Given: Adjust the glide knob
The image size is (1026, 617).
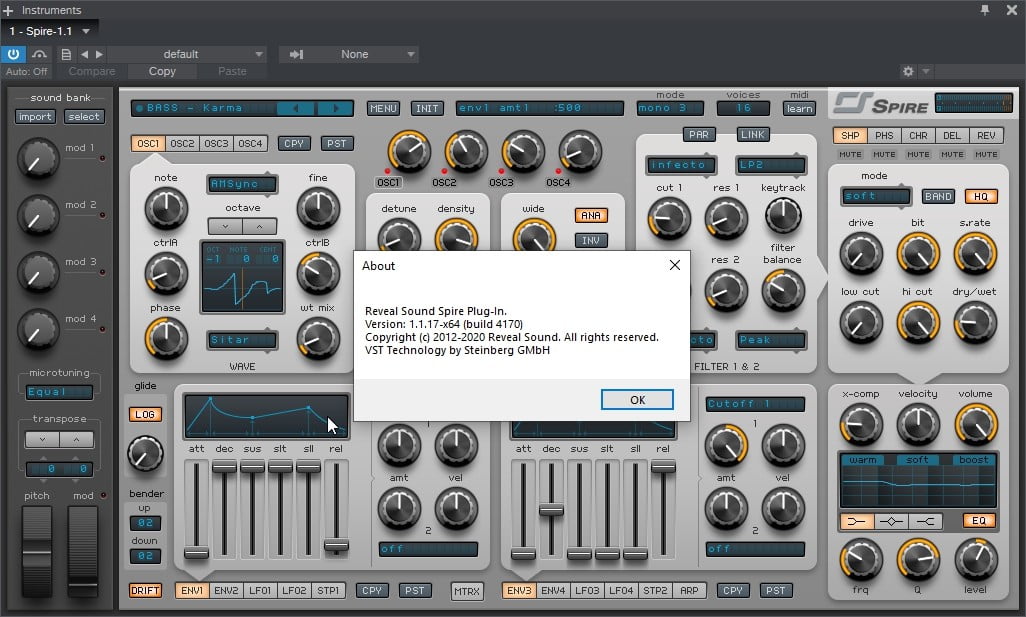Looking at the screenshot, I should pos(145,453).
